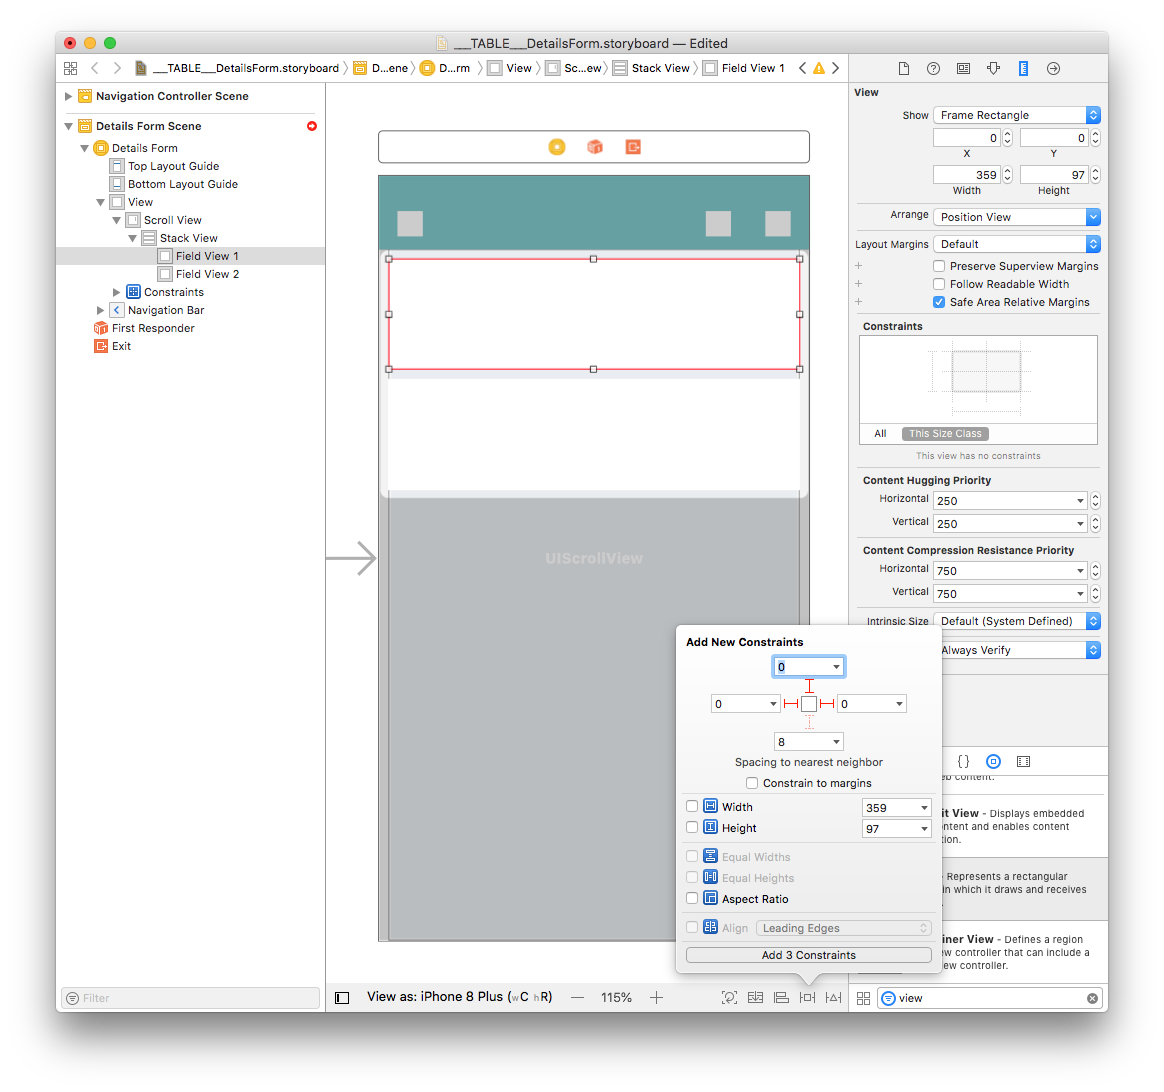
Task: Toggle the bottom spacing strut
Action: [809, 722]
